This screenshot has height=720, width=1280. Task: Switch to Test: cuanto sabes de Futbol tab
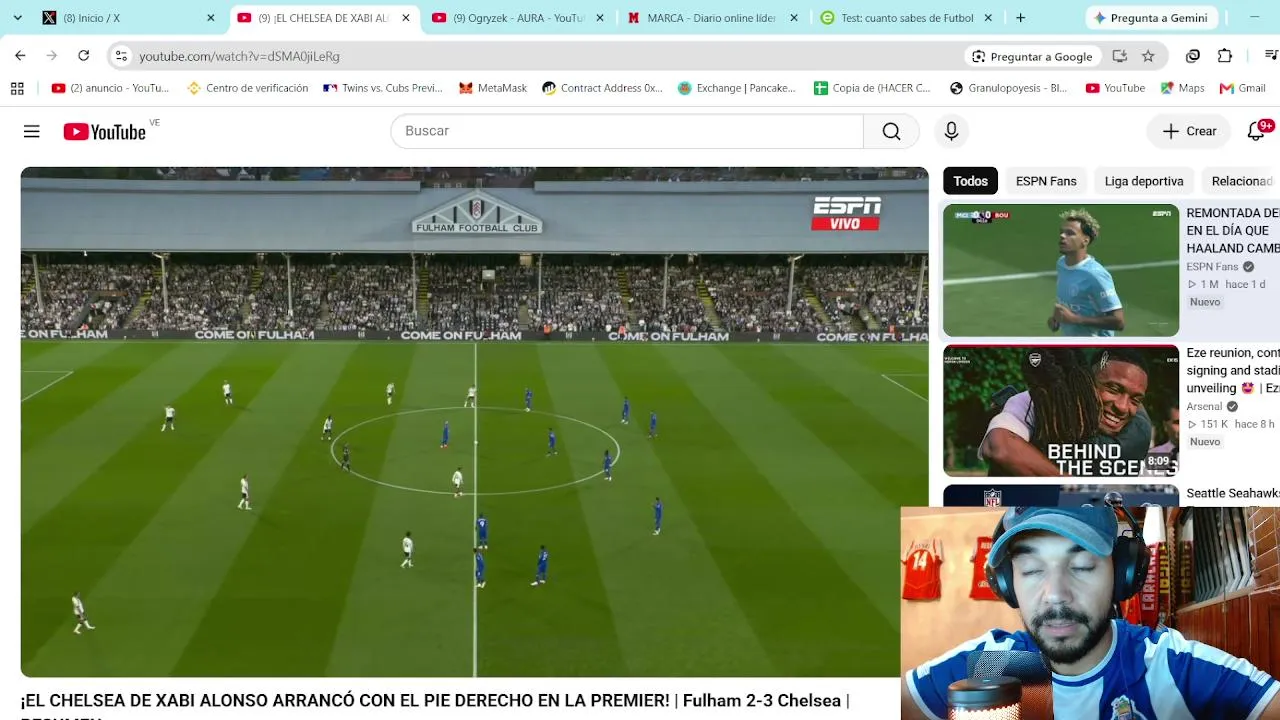coord(906,18)
